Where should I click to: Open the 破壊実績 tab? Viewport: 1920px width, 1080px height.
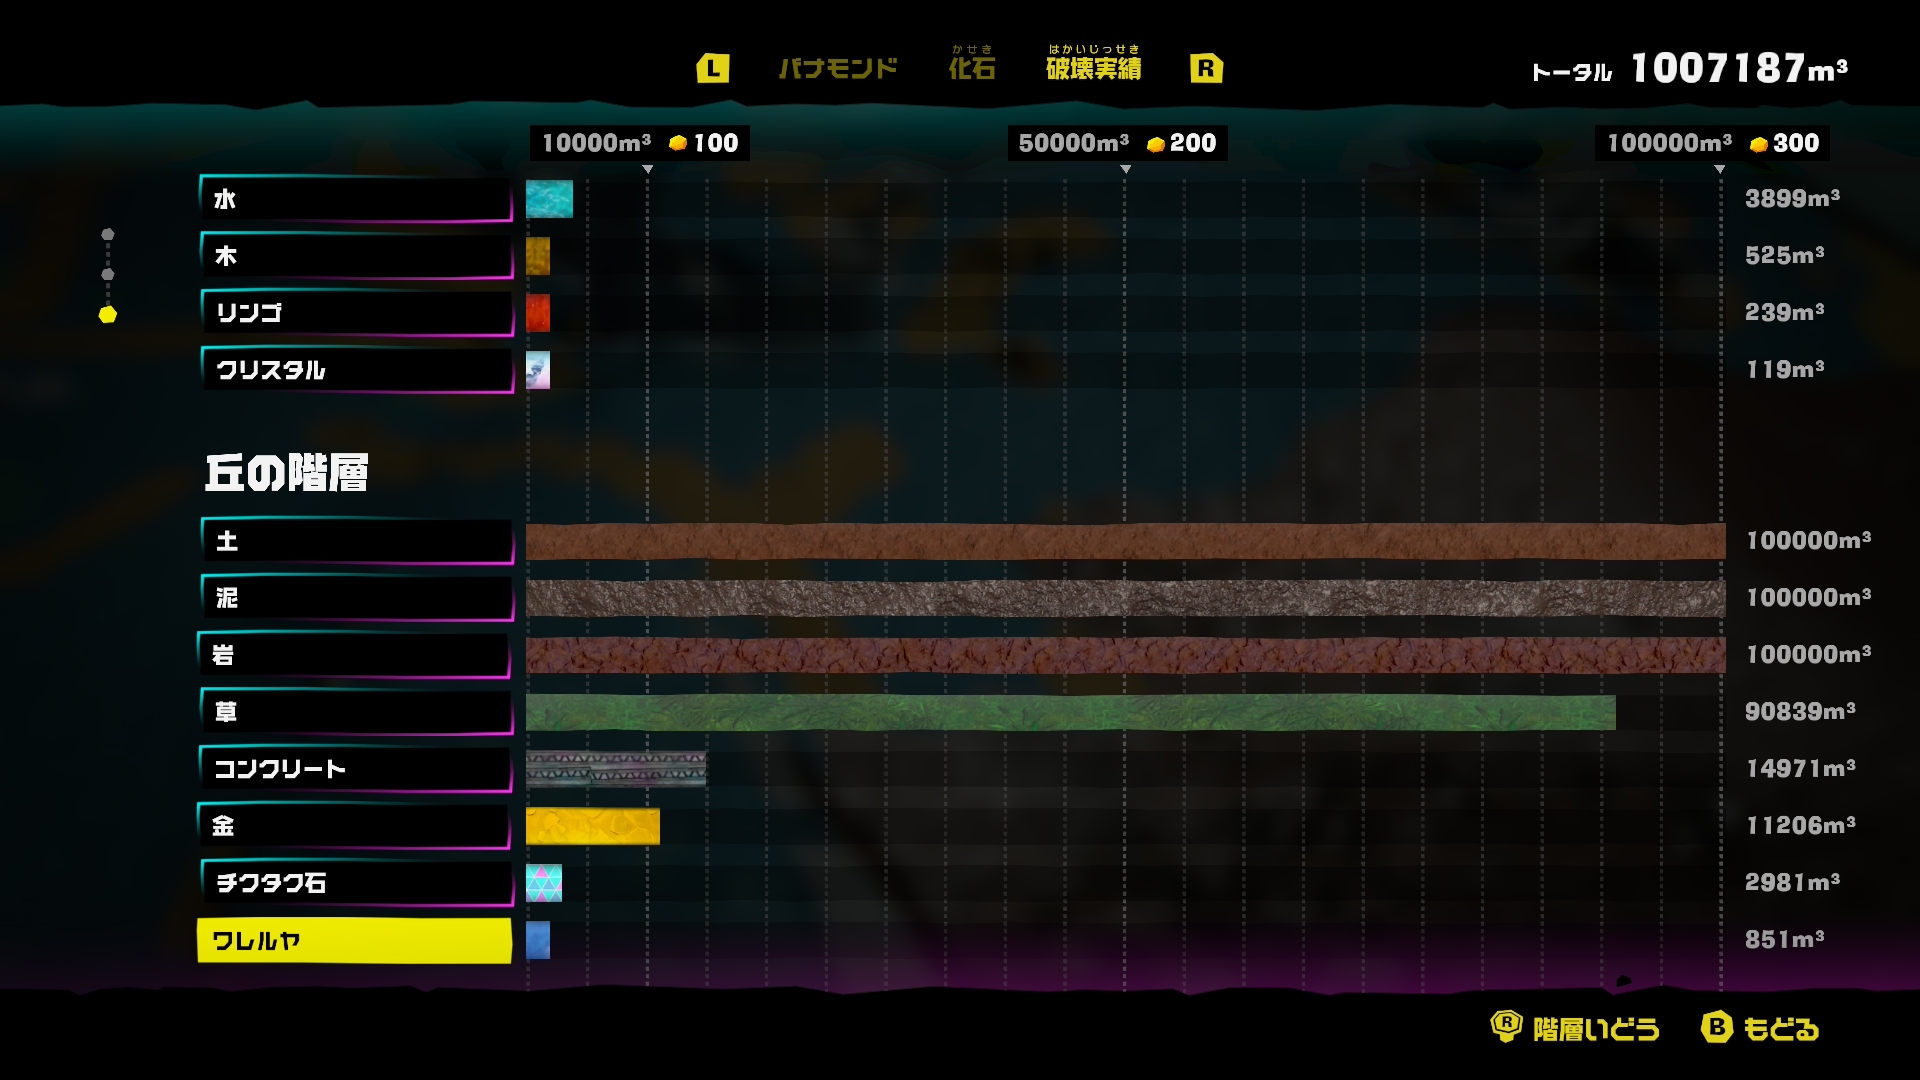[1093, 67]
